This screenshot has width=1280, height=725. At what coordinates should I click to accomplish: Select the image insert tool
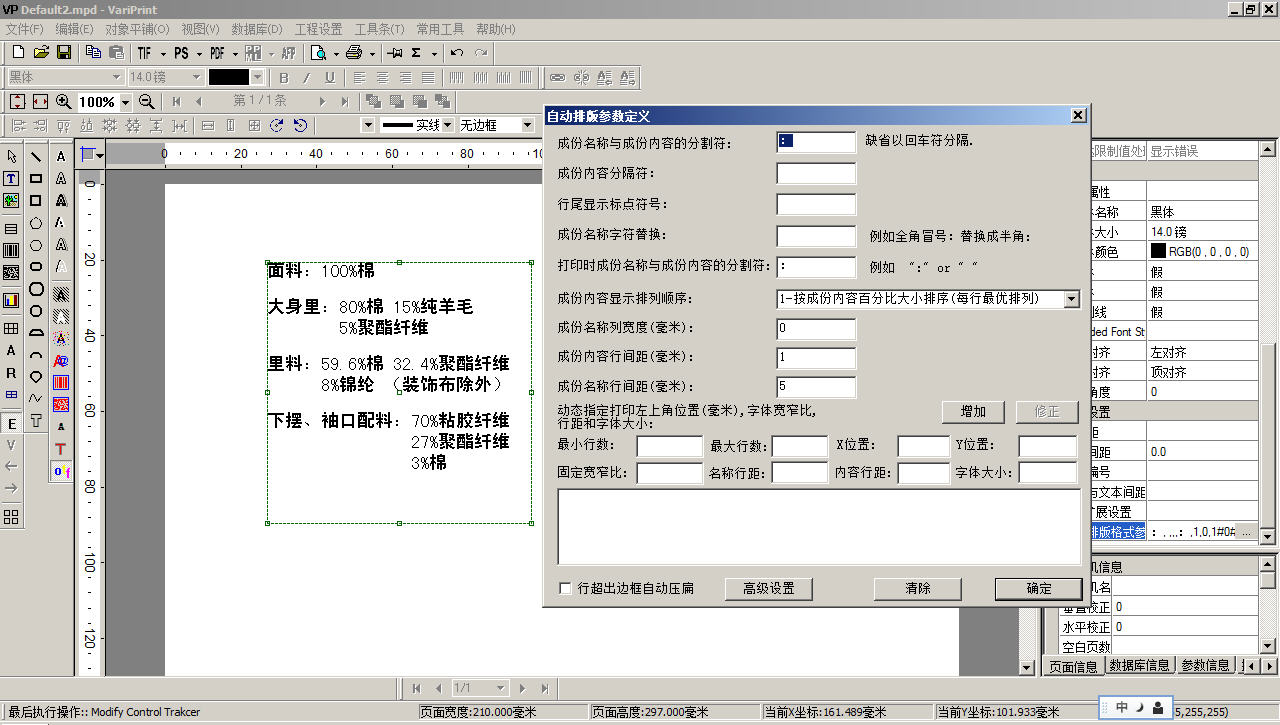click(12, 200)
